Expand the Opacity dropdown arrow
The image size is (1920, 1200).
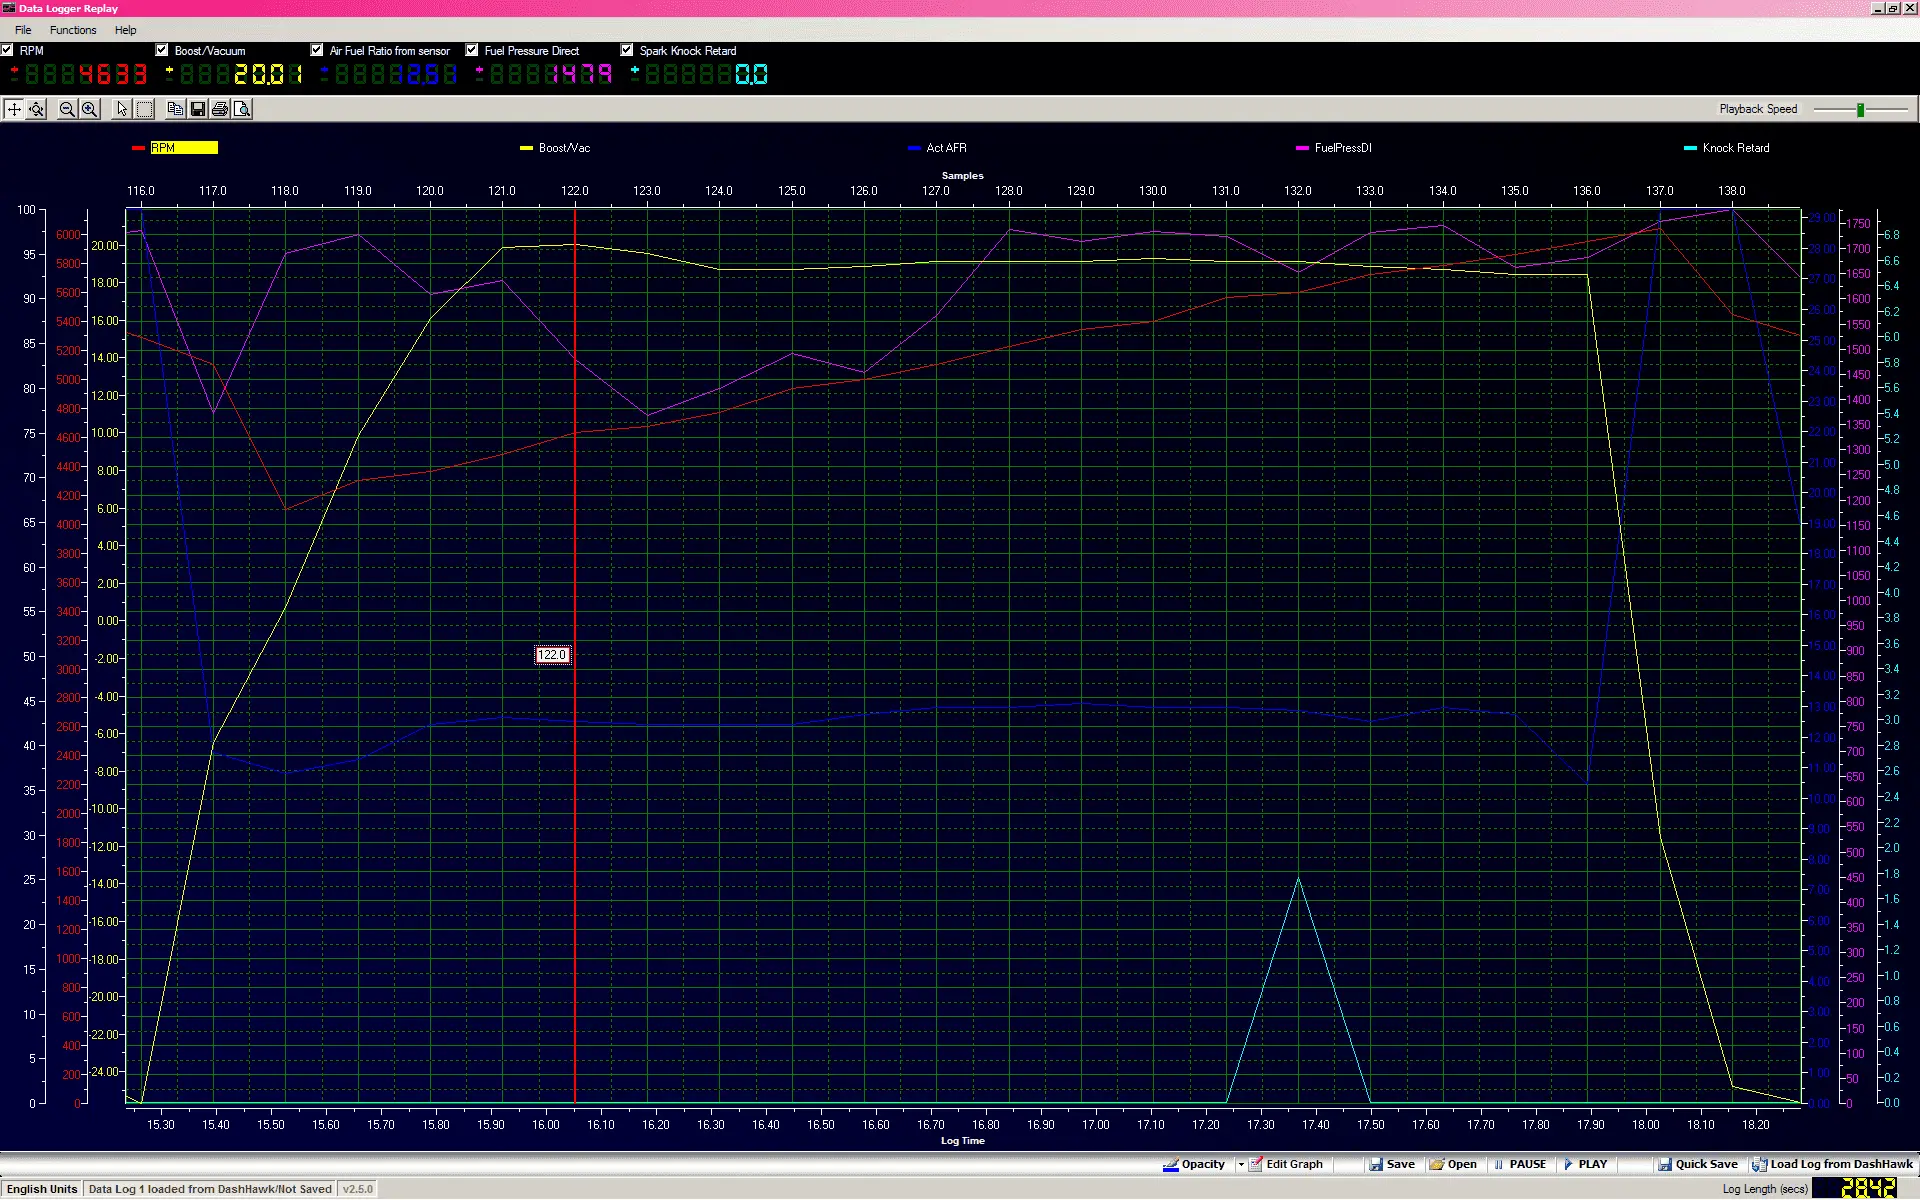1240,1164
